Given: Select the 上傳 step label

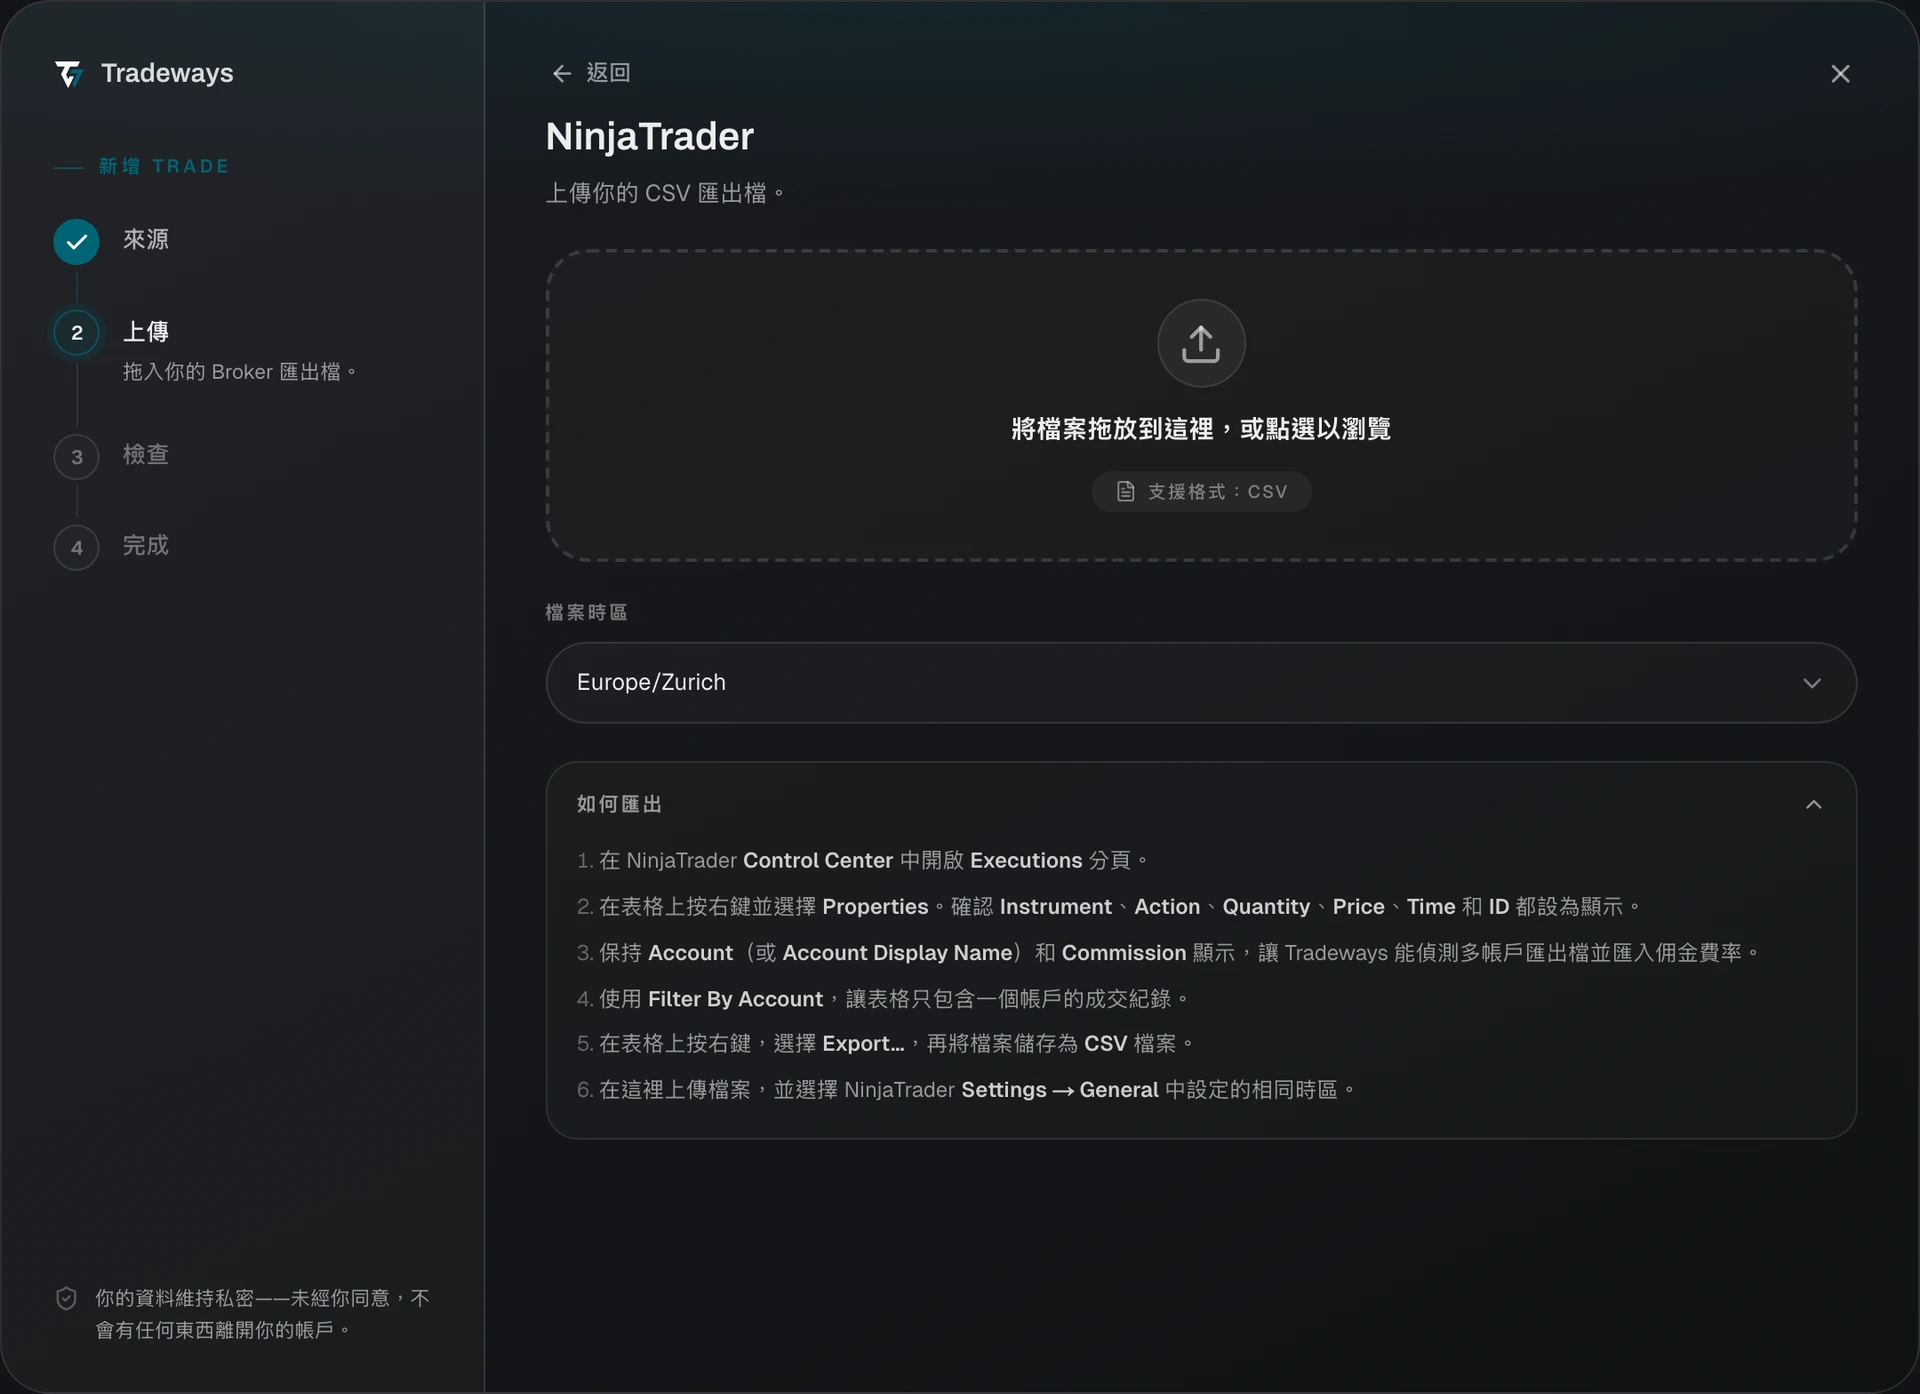Looking at the screenshot, I should (x=146, y=332).
